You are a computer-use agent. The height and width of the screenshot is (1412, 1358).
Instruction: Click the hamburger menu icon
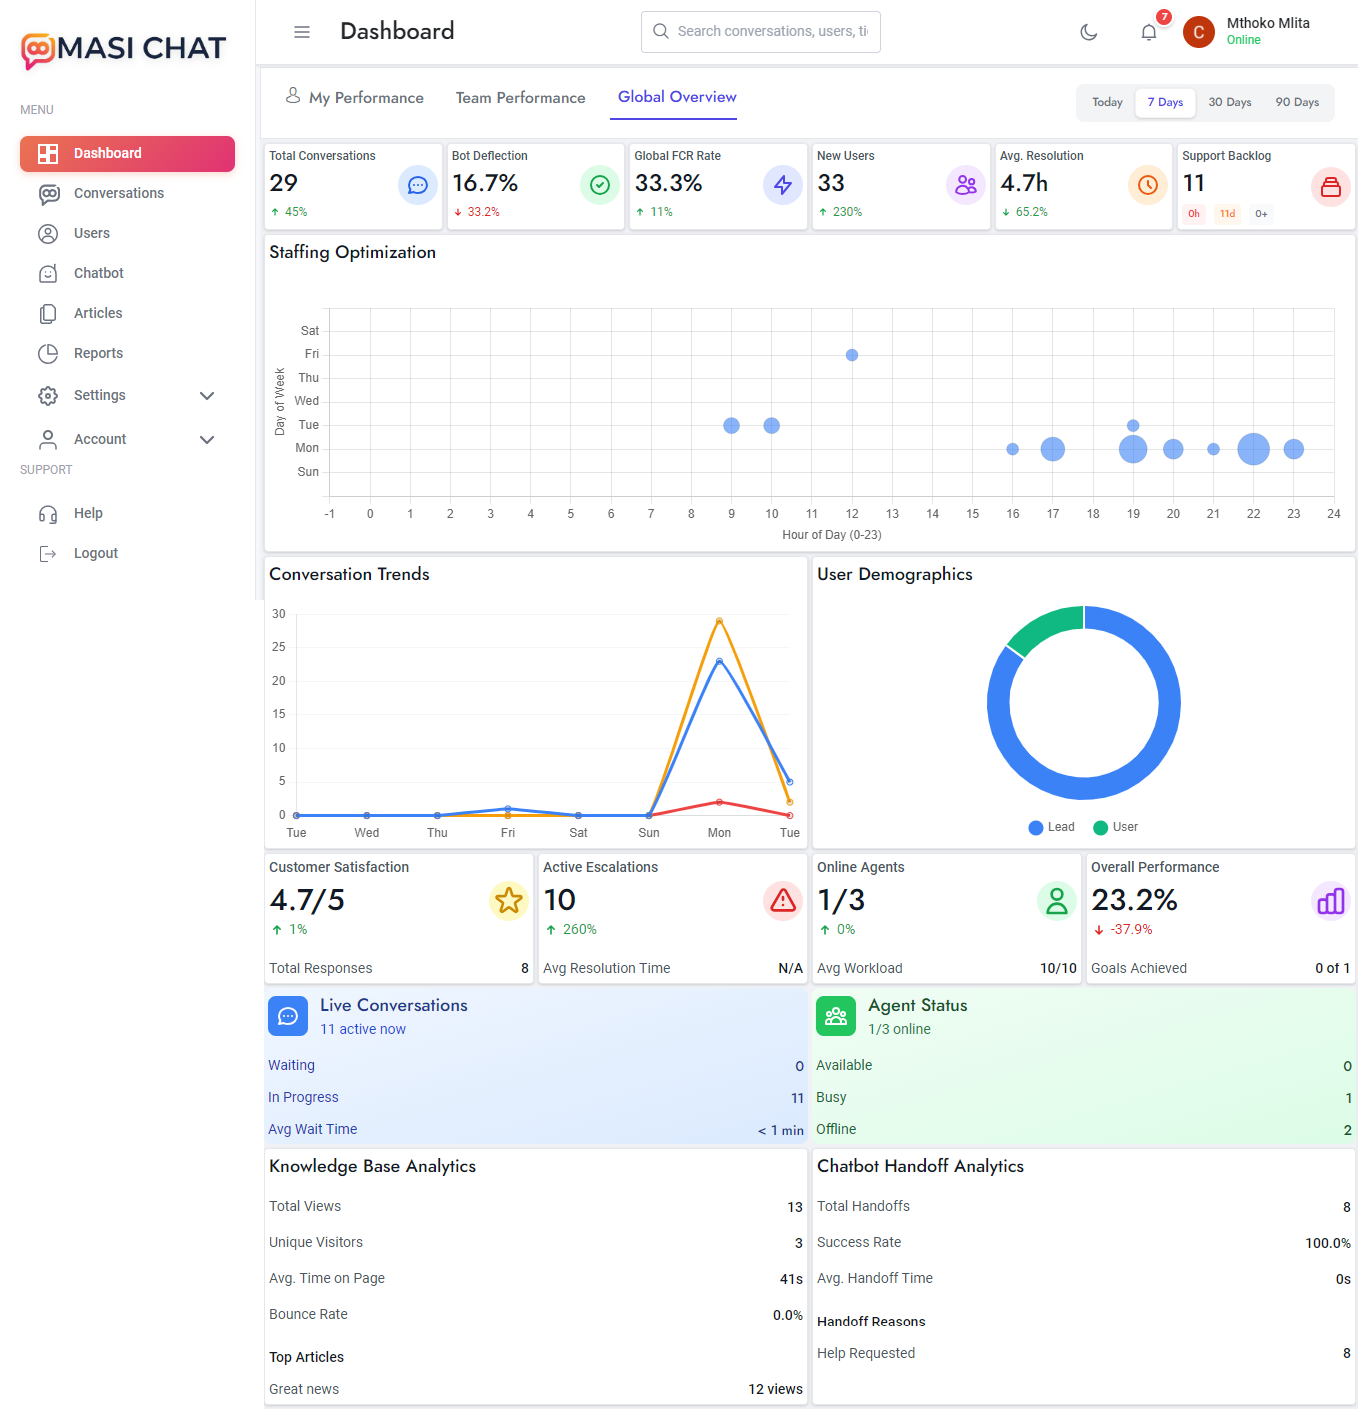[x=301, y=32]
